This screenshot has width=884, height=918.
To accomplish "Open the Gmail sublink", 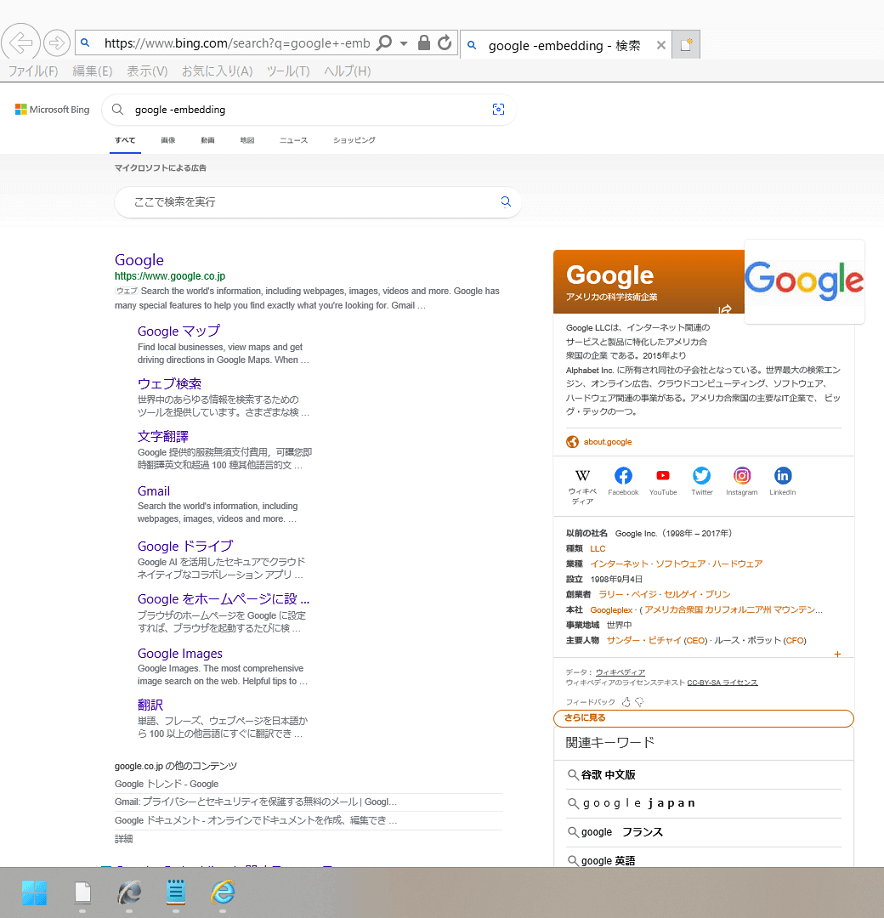I will [153, 491].
